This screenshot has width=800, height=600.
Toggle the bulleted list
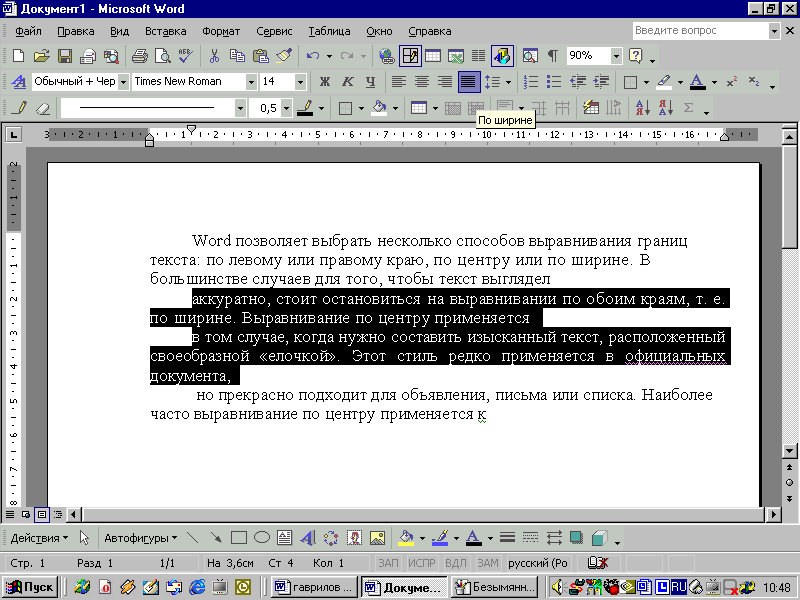tap(554, 82)
